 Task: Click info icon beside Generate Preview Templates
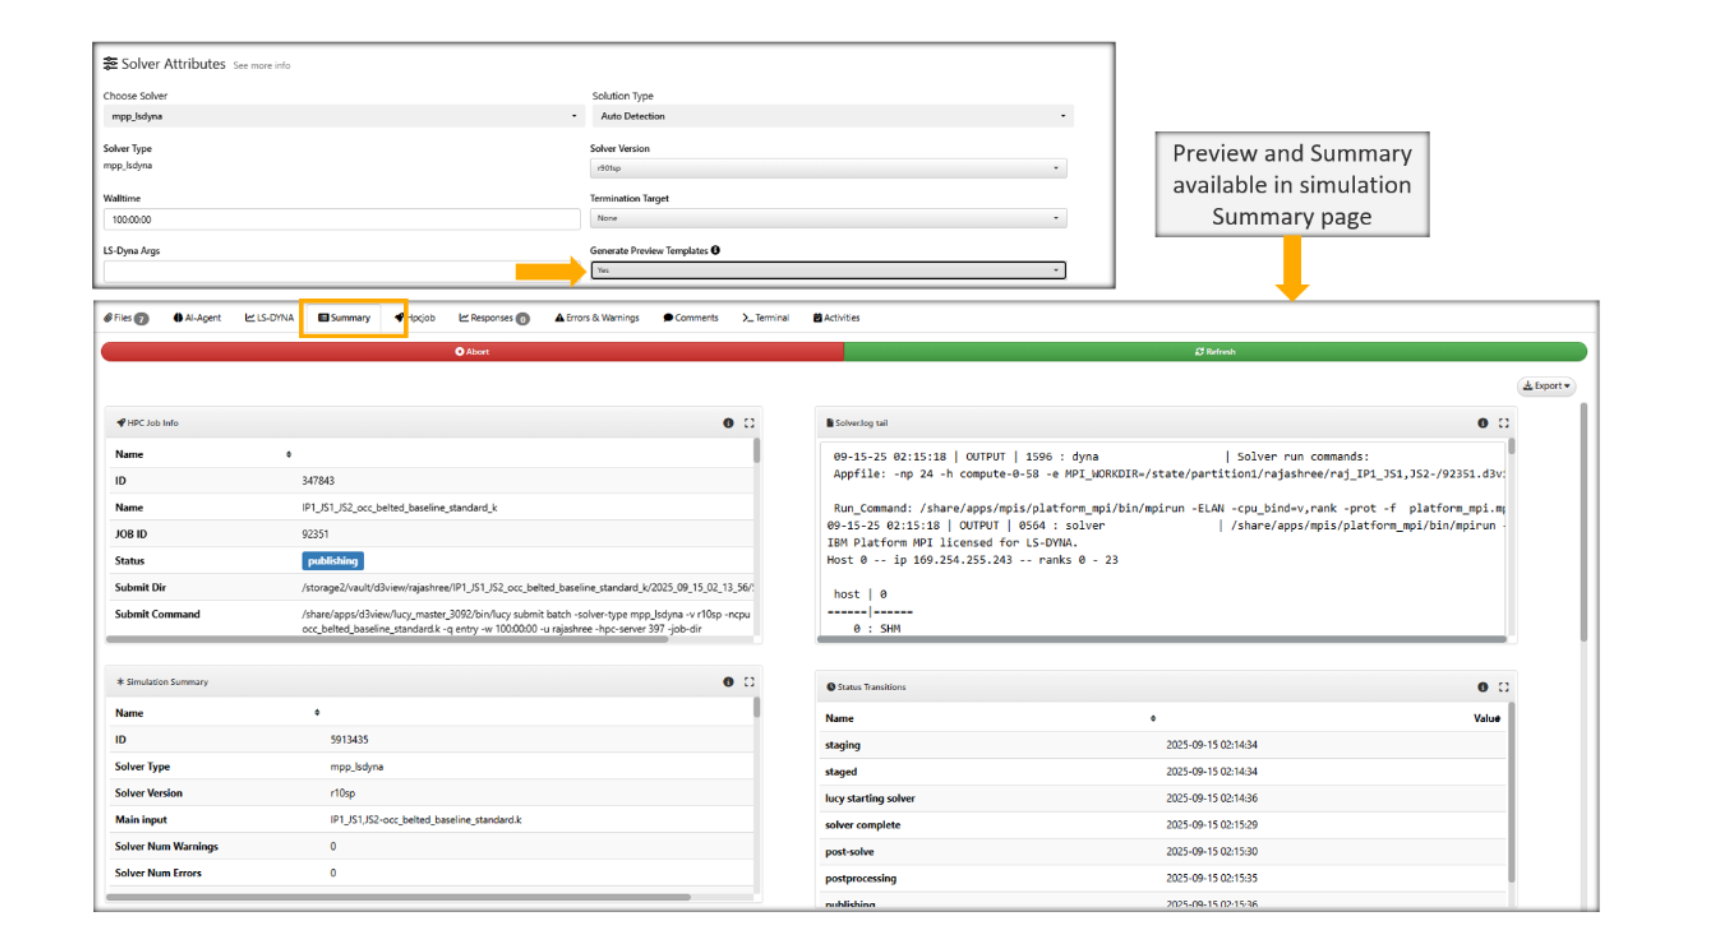click(x=715, y=250)
